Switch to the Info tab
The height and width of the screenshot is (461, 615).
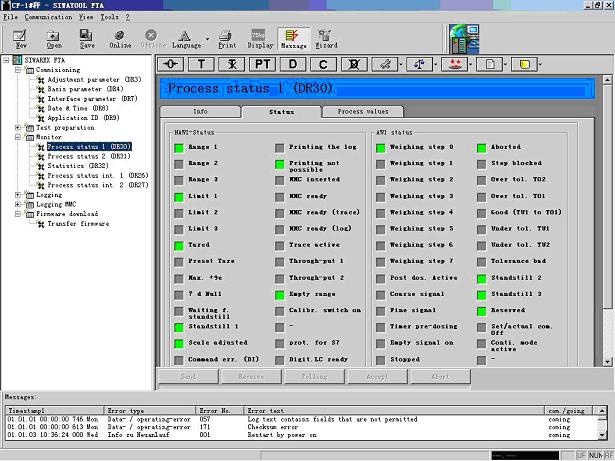tap(200, 111)
